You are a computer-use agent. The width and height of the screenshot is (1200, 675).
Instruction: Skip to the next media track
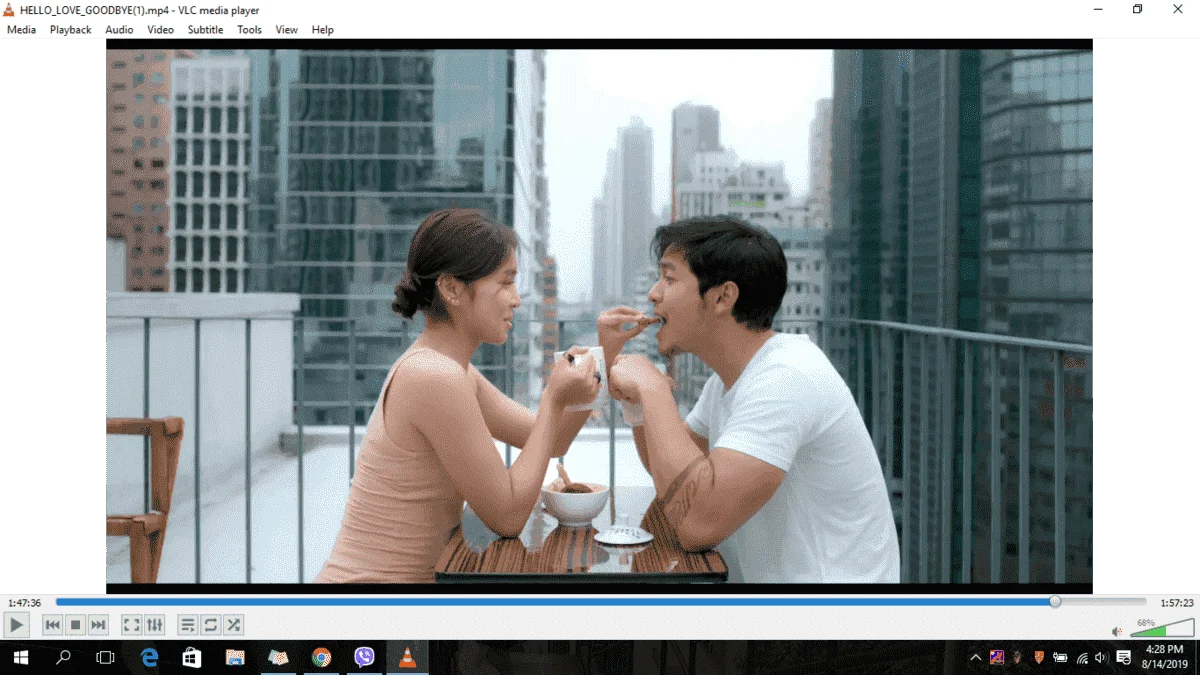pyautogui.click(x=98, y=625)
